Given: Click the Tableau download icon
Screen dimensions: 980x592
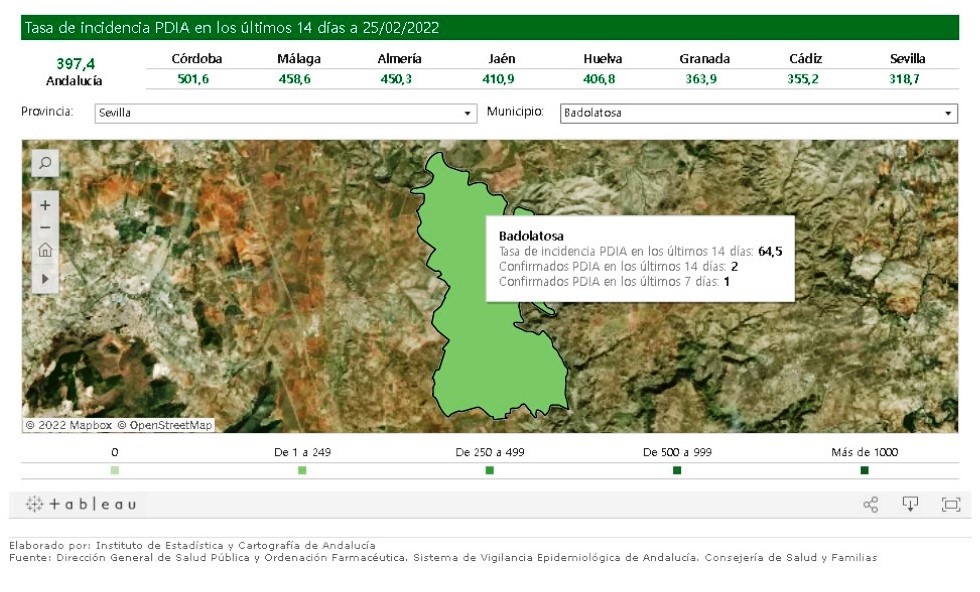Looking at the screenshot, I should point(910,504).
